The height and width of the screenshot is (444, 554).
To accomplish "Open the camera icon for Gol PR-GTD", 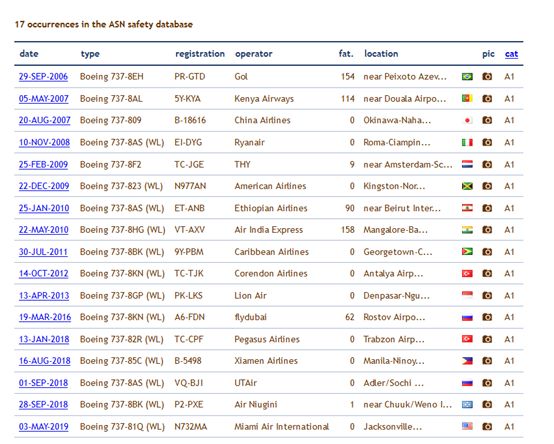I will pyautogui.click(x=487, y=76).
